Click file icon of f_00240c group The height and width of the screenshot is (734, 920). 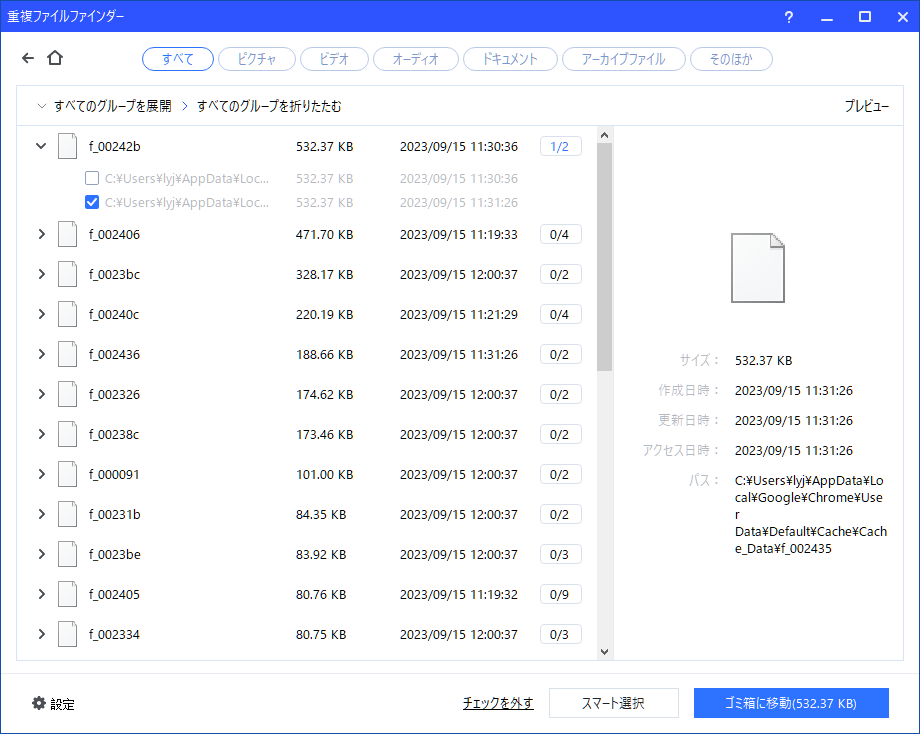pos(67,314)
